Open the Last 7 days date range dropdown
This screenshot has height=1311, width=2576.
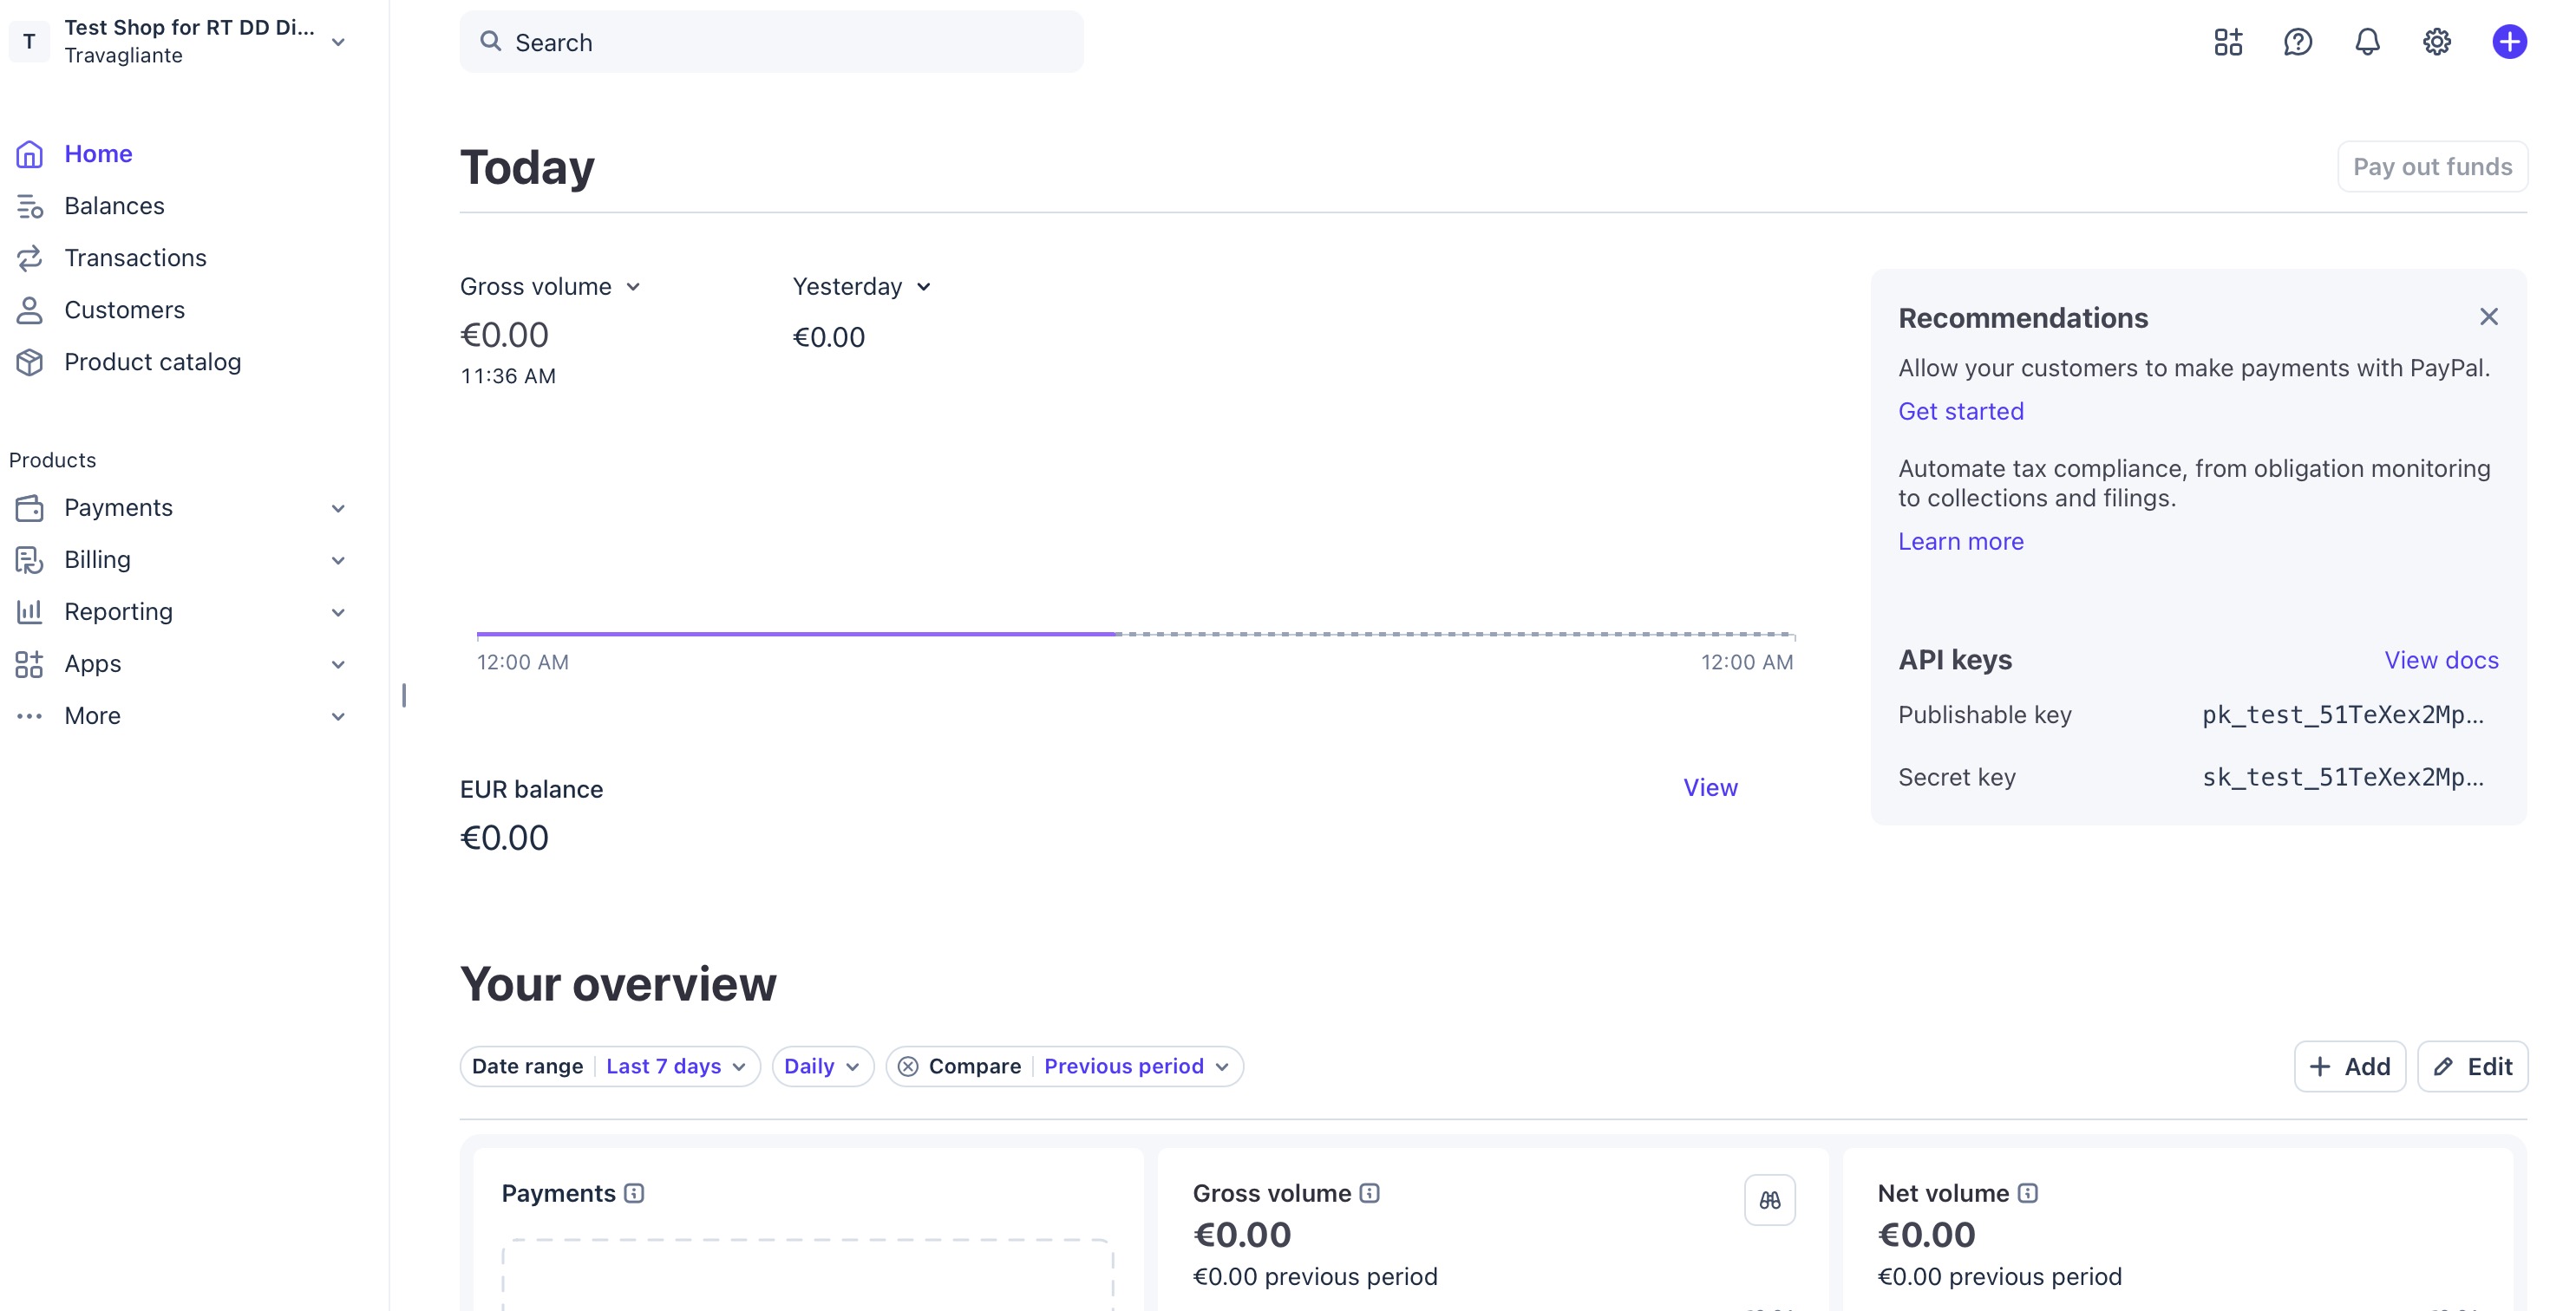[676, 1067]
